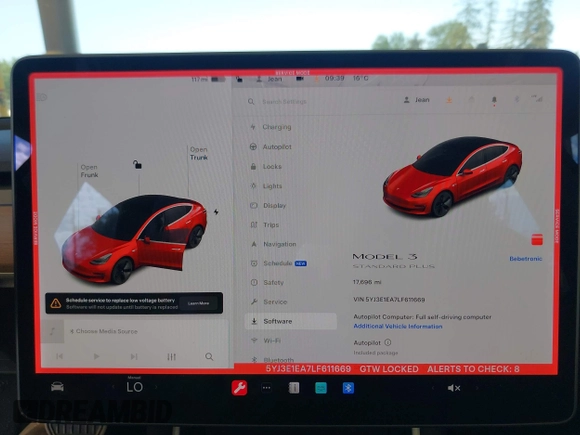
Task: Open Additional Vehicle Information link
Action: [398, 326]
